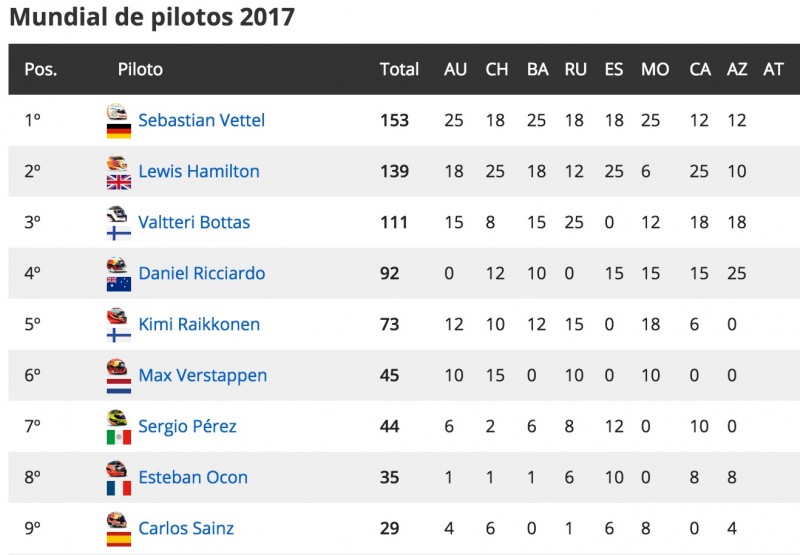Click the Australian flag beside Ricciardo

point(119,284)
